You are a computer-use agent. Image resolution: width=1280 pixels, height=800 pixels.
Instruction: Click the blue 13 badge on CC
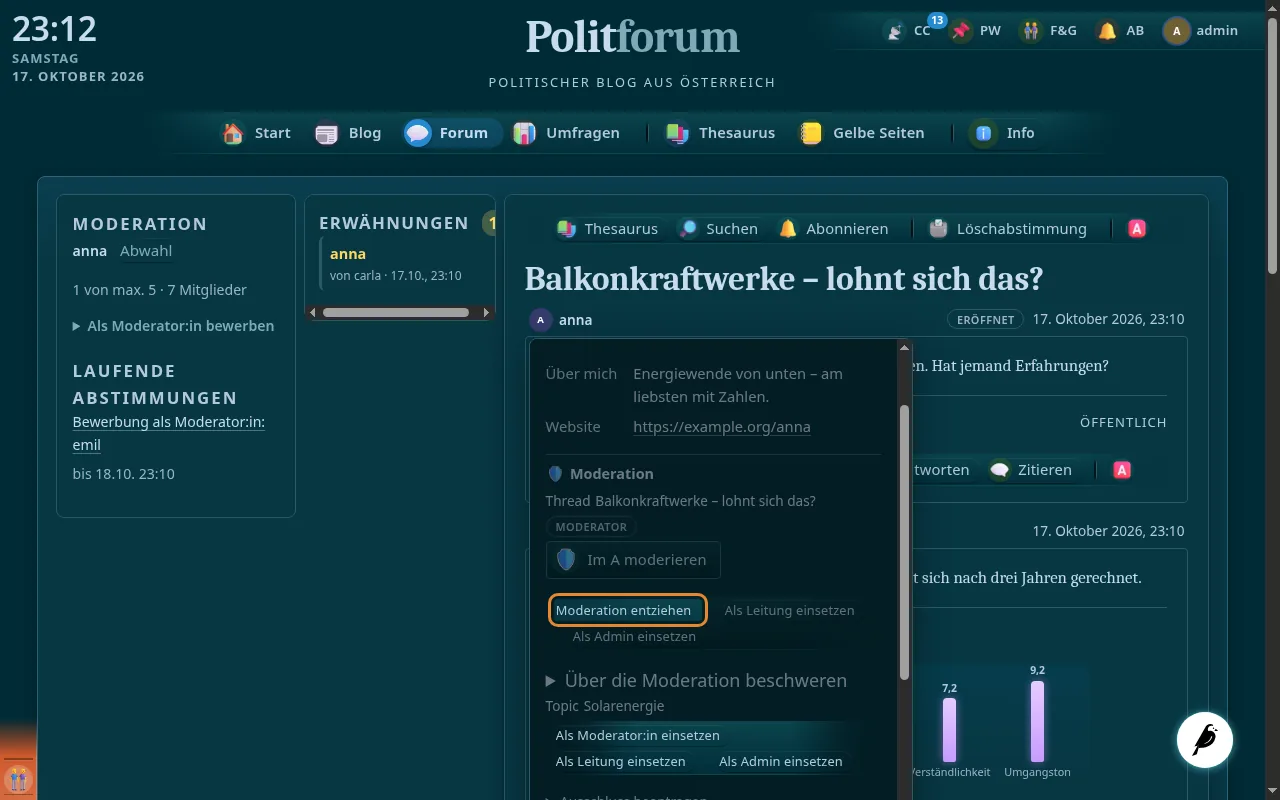937,20
